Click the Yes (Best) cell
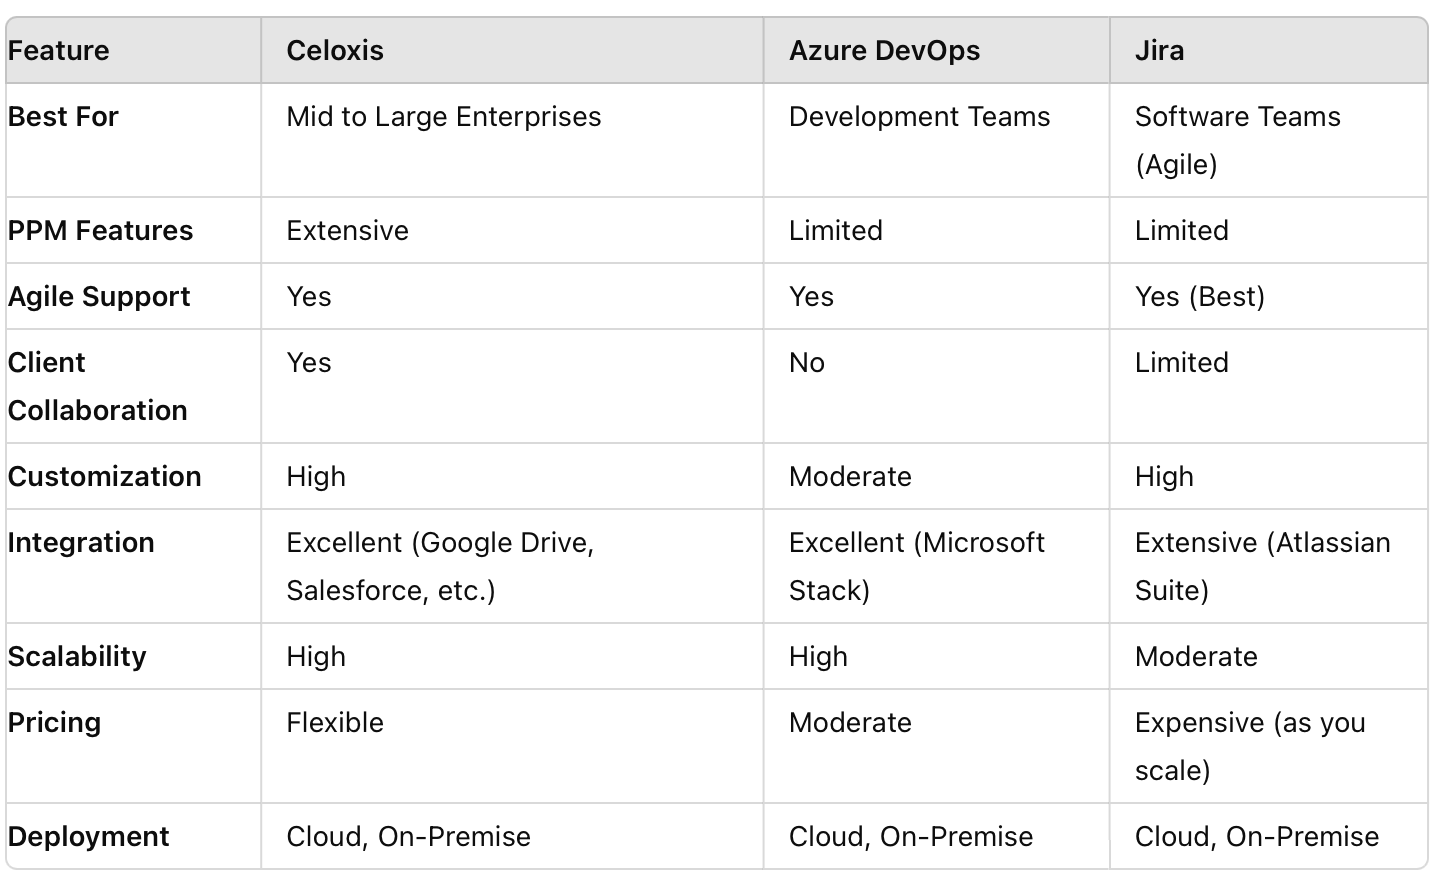This screenshot has height=884, width=1436. (x=1199, y=297)
